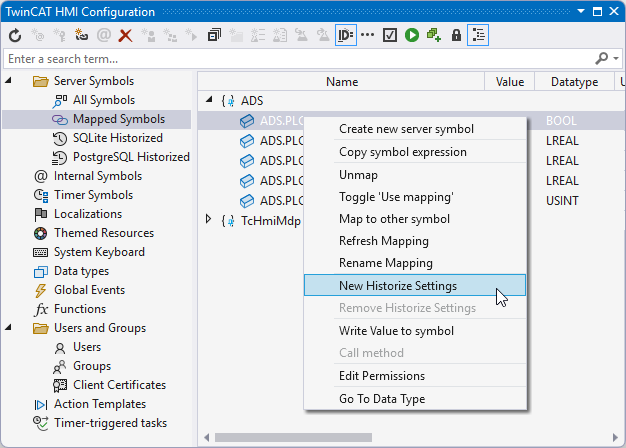
Task: Click the Refresh icon in the toolbar
Action: tap(15, 36)
